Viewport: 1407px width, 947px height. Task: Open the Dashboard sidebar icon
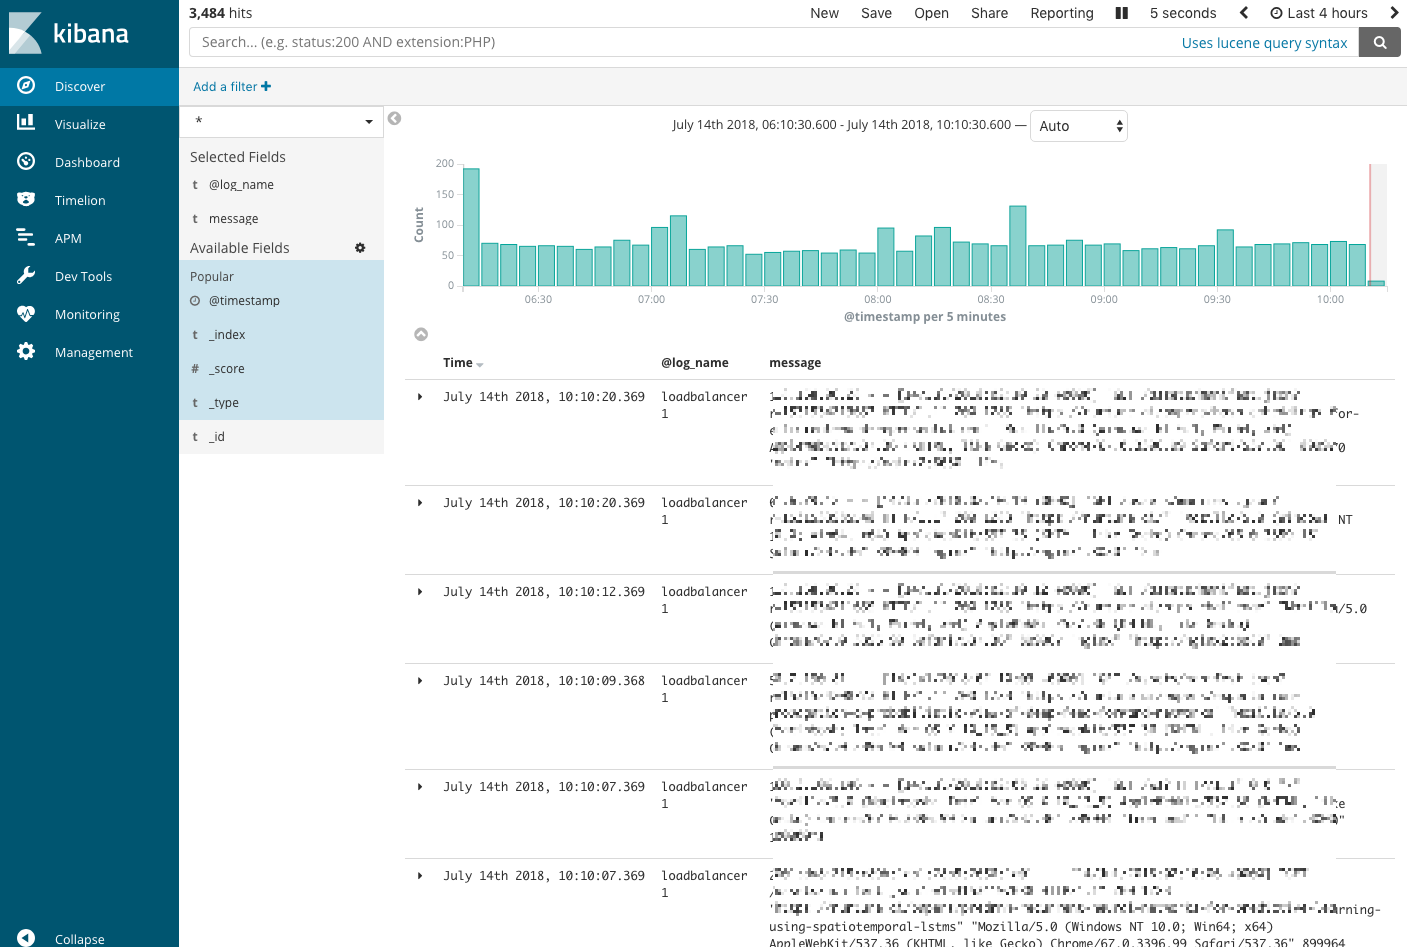pos(26,161)
